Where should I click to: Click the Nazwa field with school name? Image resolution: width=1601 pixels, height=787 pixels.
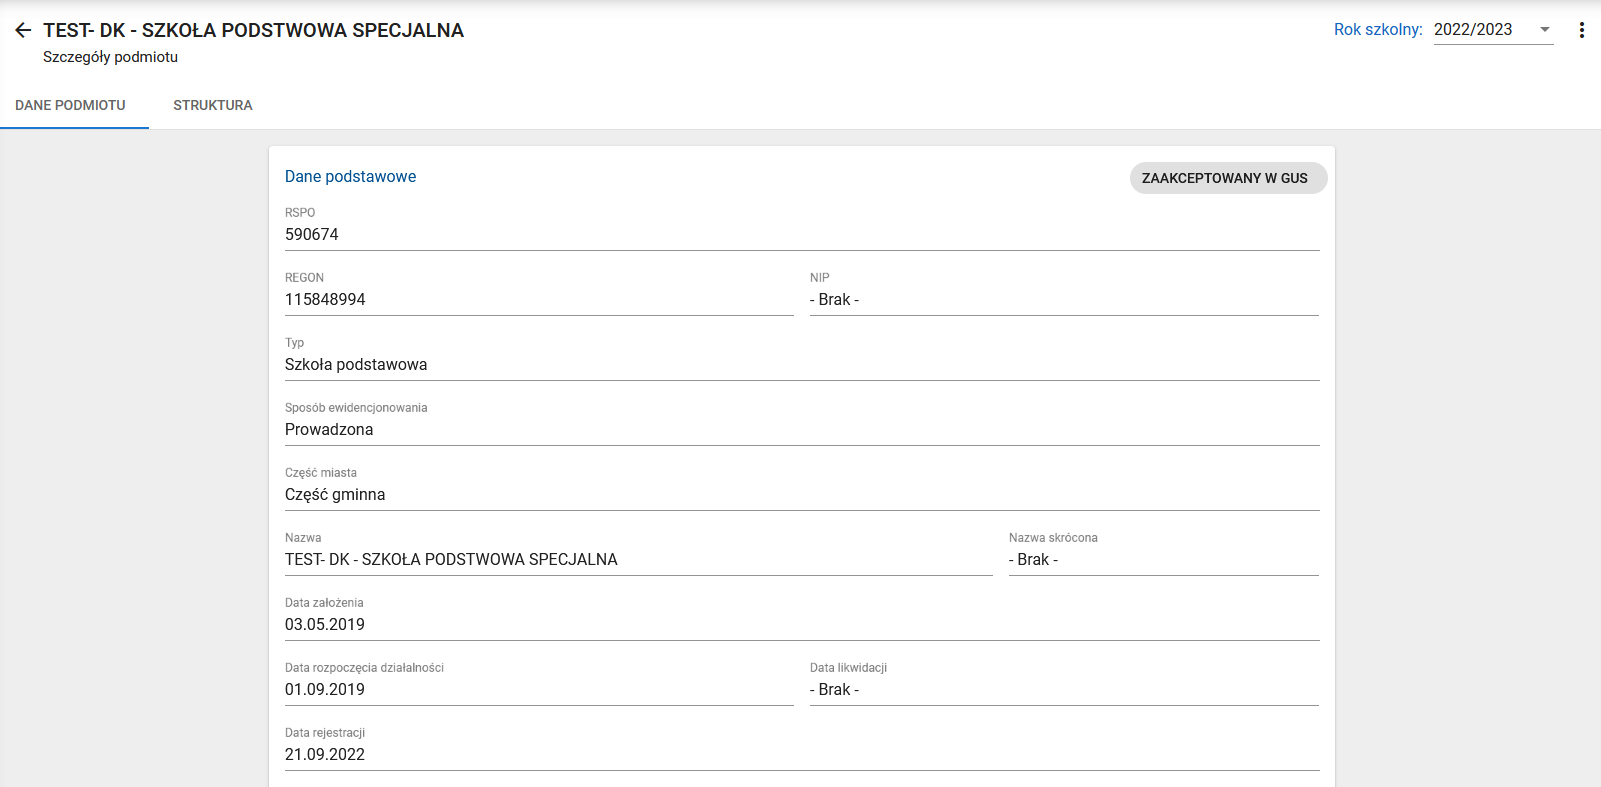pos(451,559)
